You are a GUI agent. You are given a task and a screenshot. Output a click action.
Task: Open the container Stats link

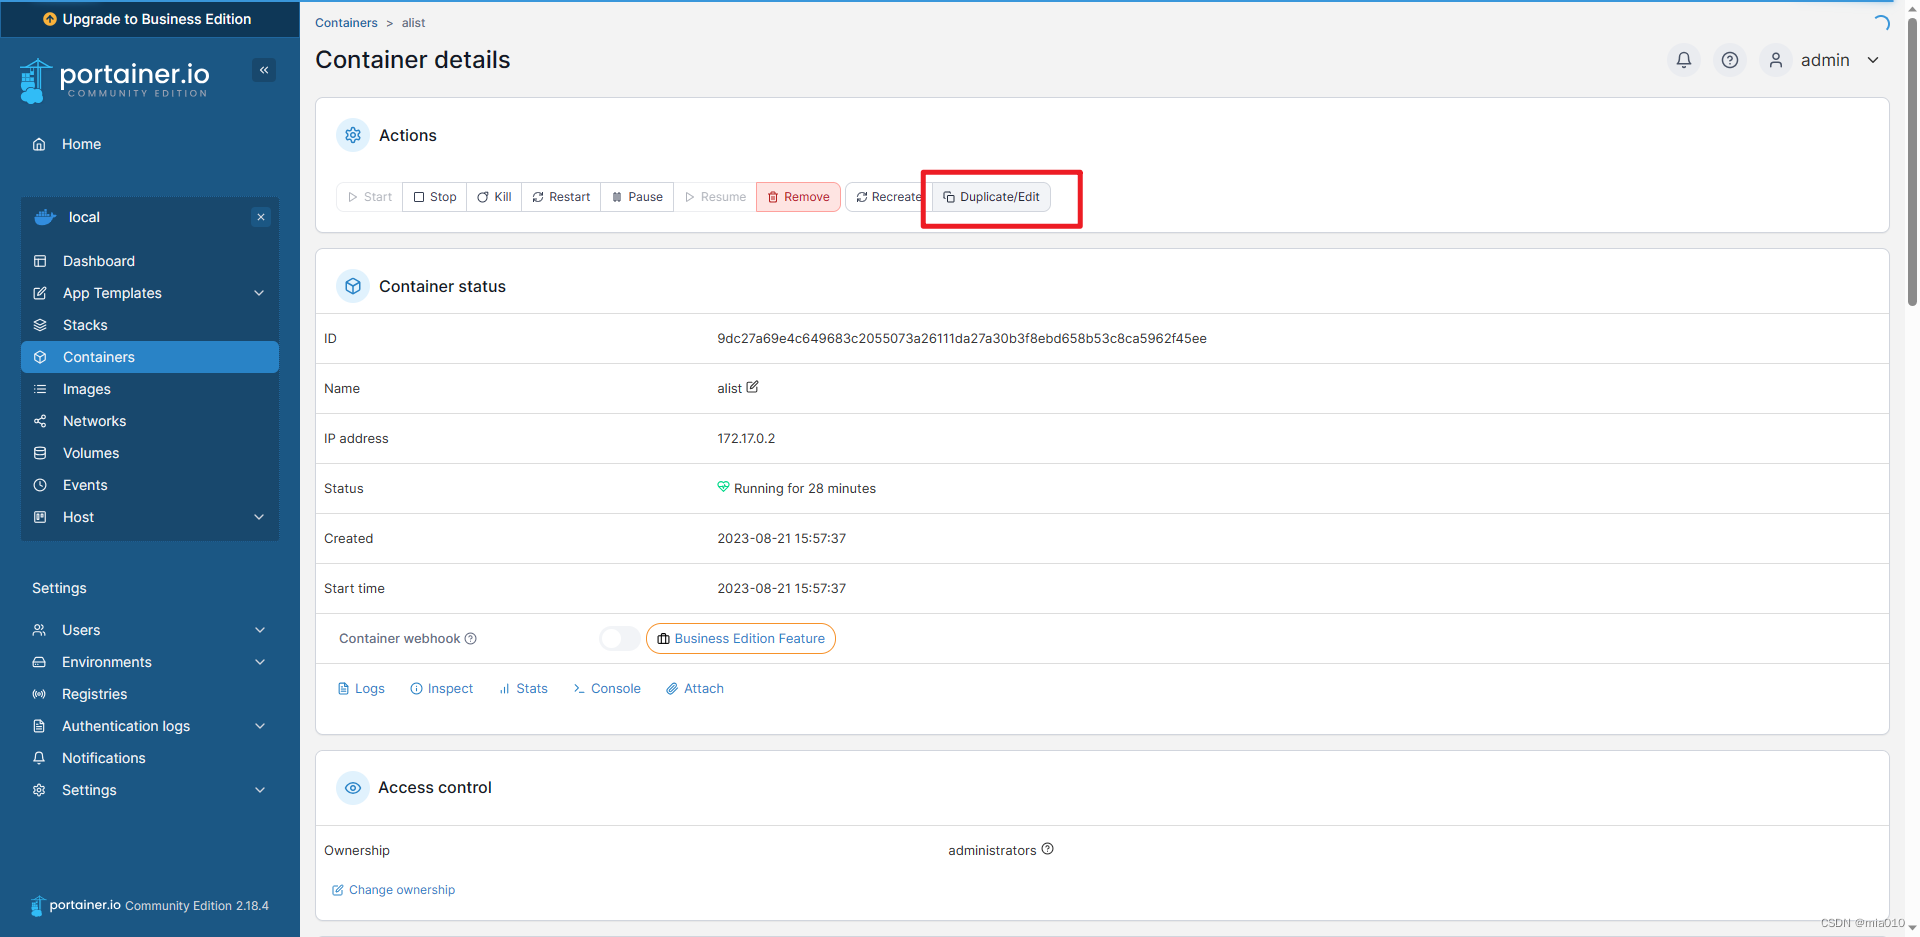(524, 689)
